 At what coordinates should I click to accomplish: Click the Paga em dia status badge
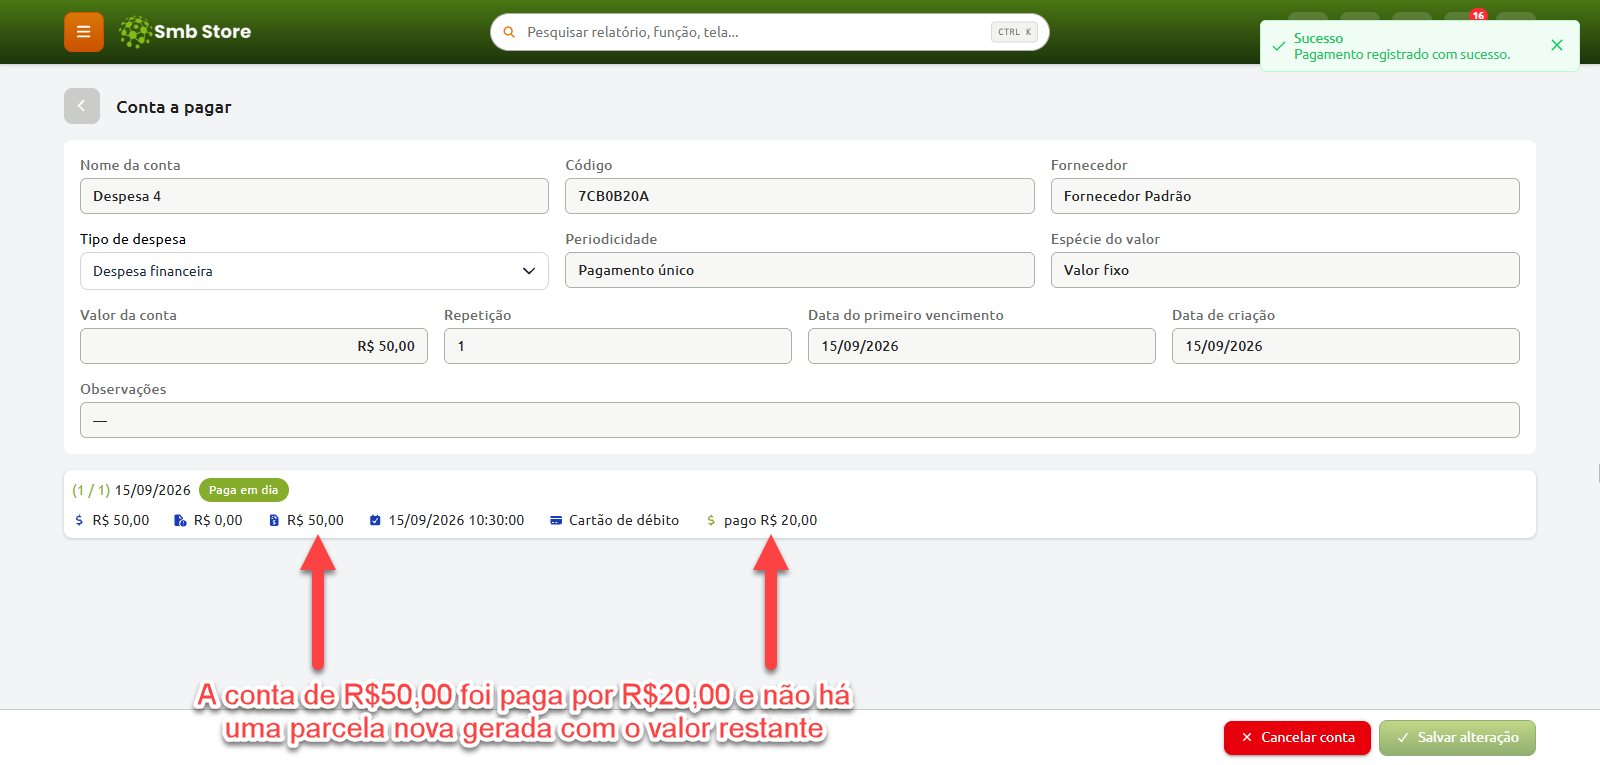pos(244,490)
